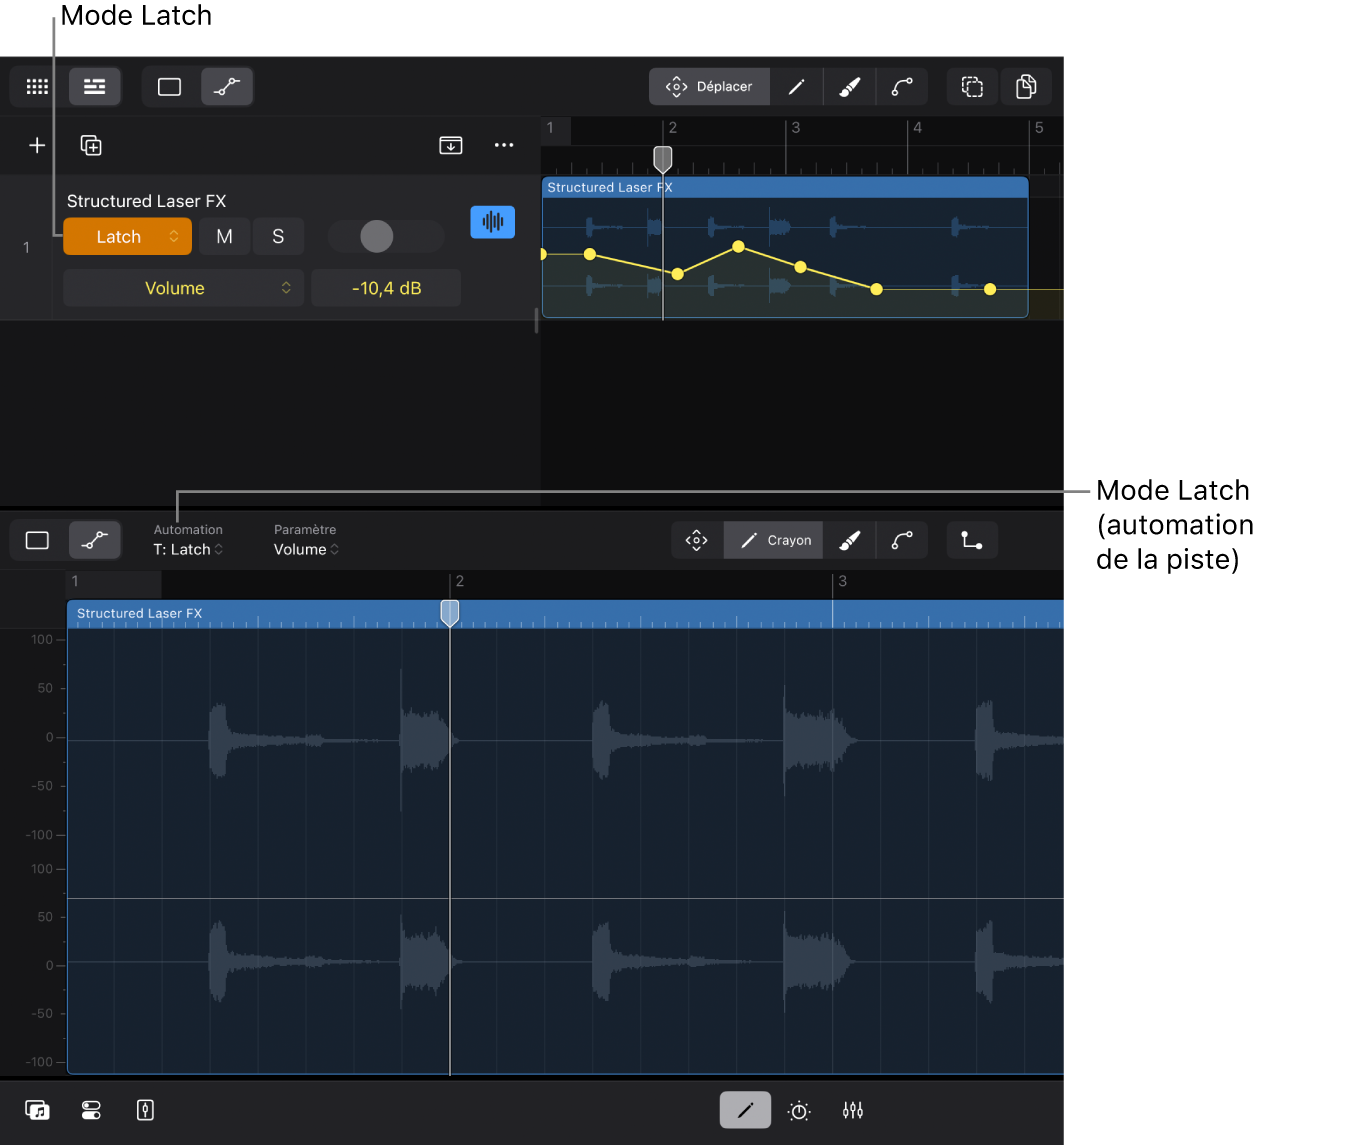The height and width of the screenshot is (1146, 1359).
Task: Select the Crayon tool in editor
Action: [x=774, y=541]
